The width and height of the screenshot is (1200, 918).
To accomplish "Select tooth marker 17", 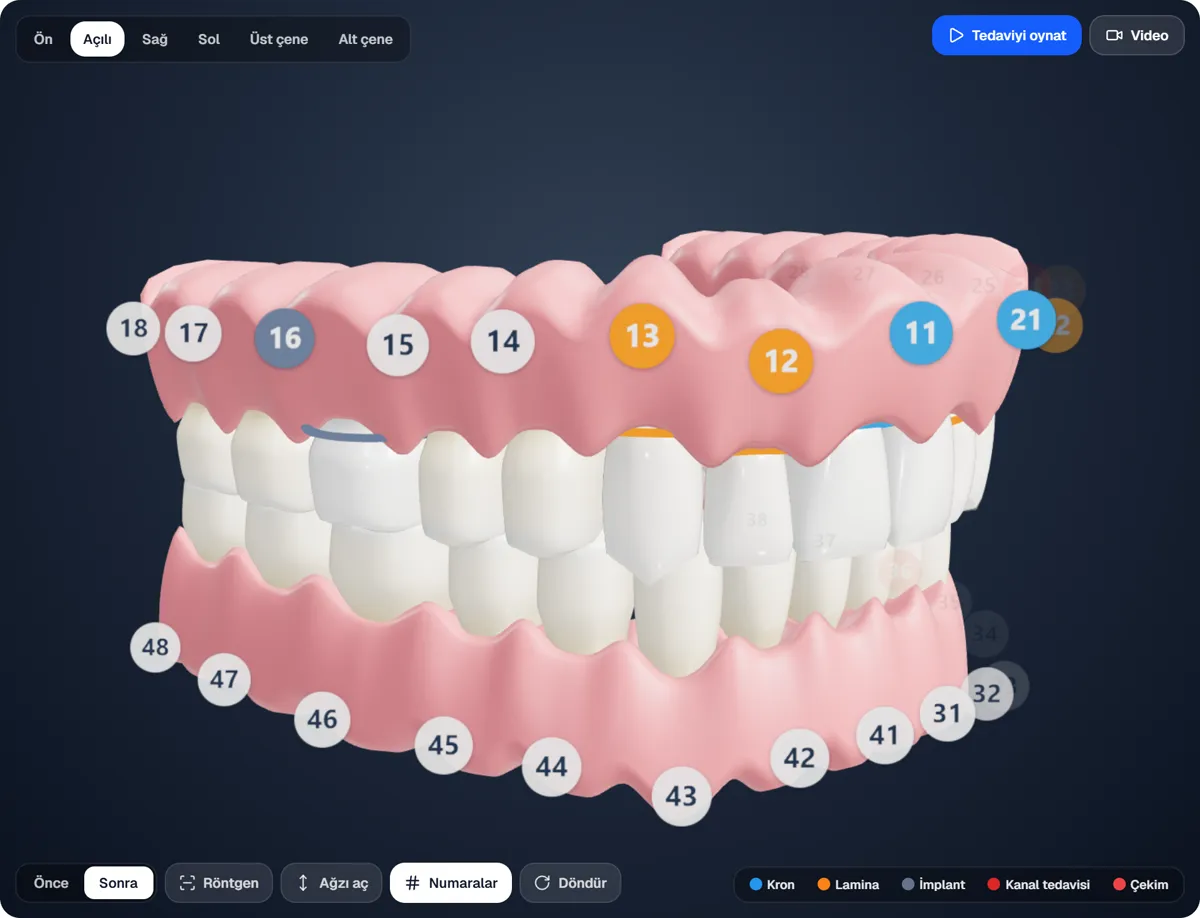I will (x=193, y=333).
